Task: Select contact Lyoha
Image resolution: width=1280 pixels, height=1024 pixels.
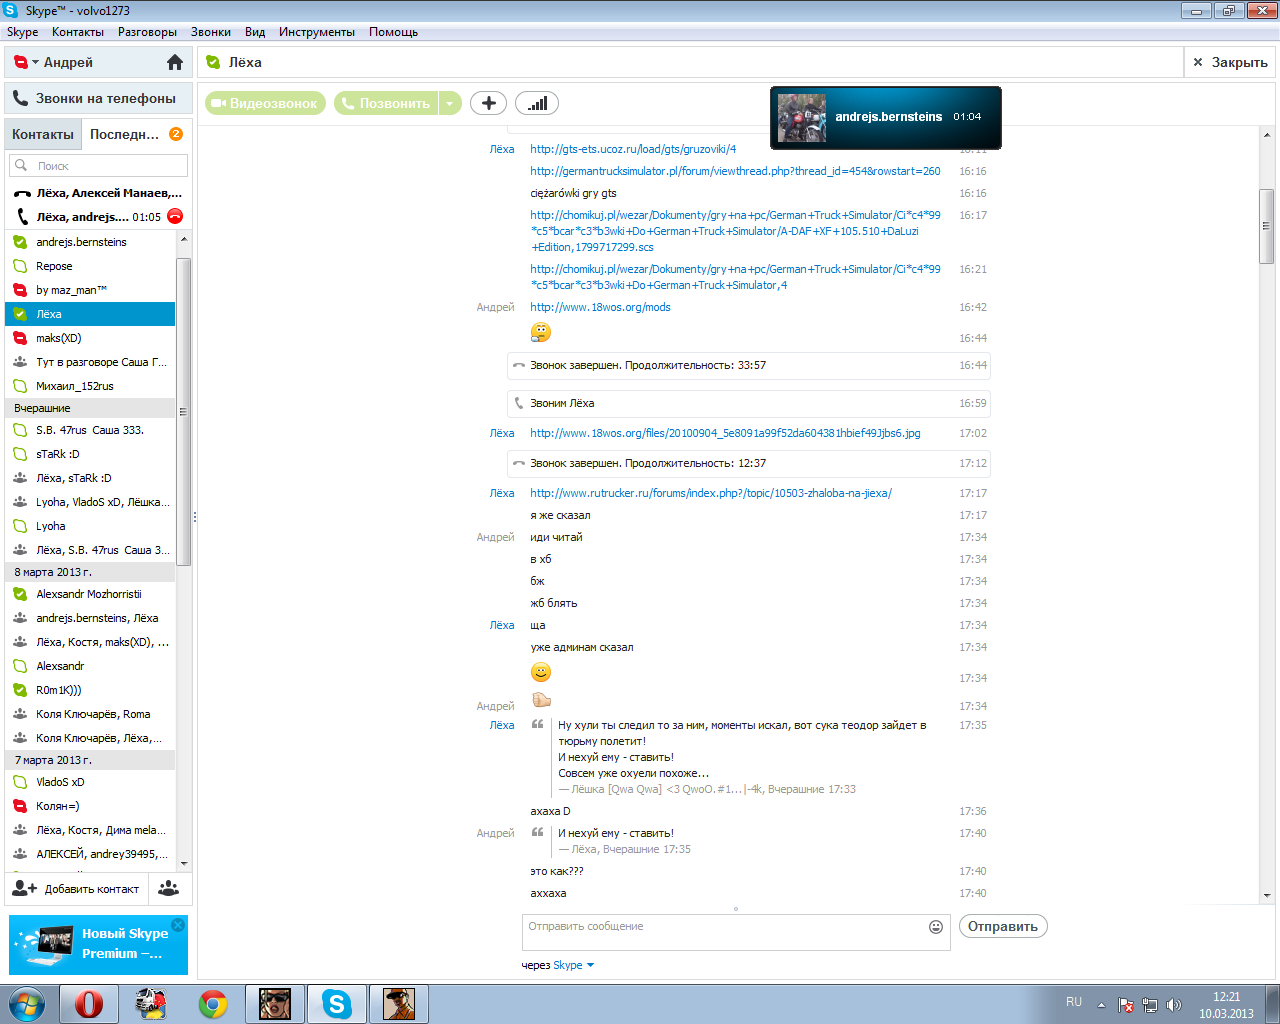Action: click(x=91, y=526)
